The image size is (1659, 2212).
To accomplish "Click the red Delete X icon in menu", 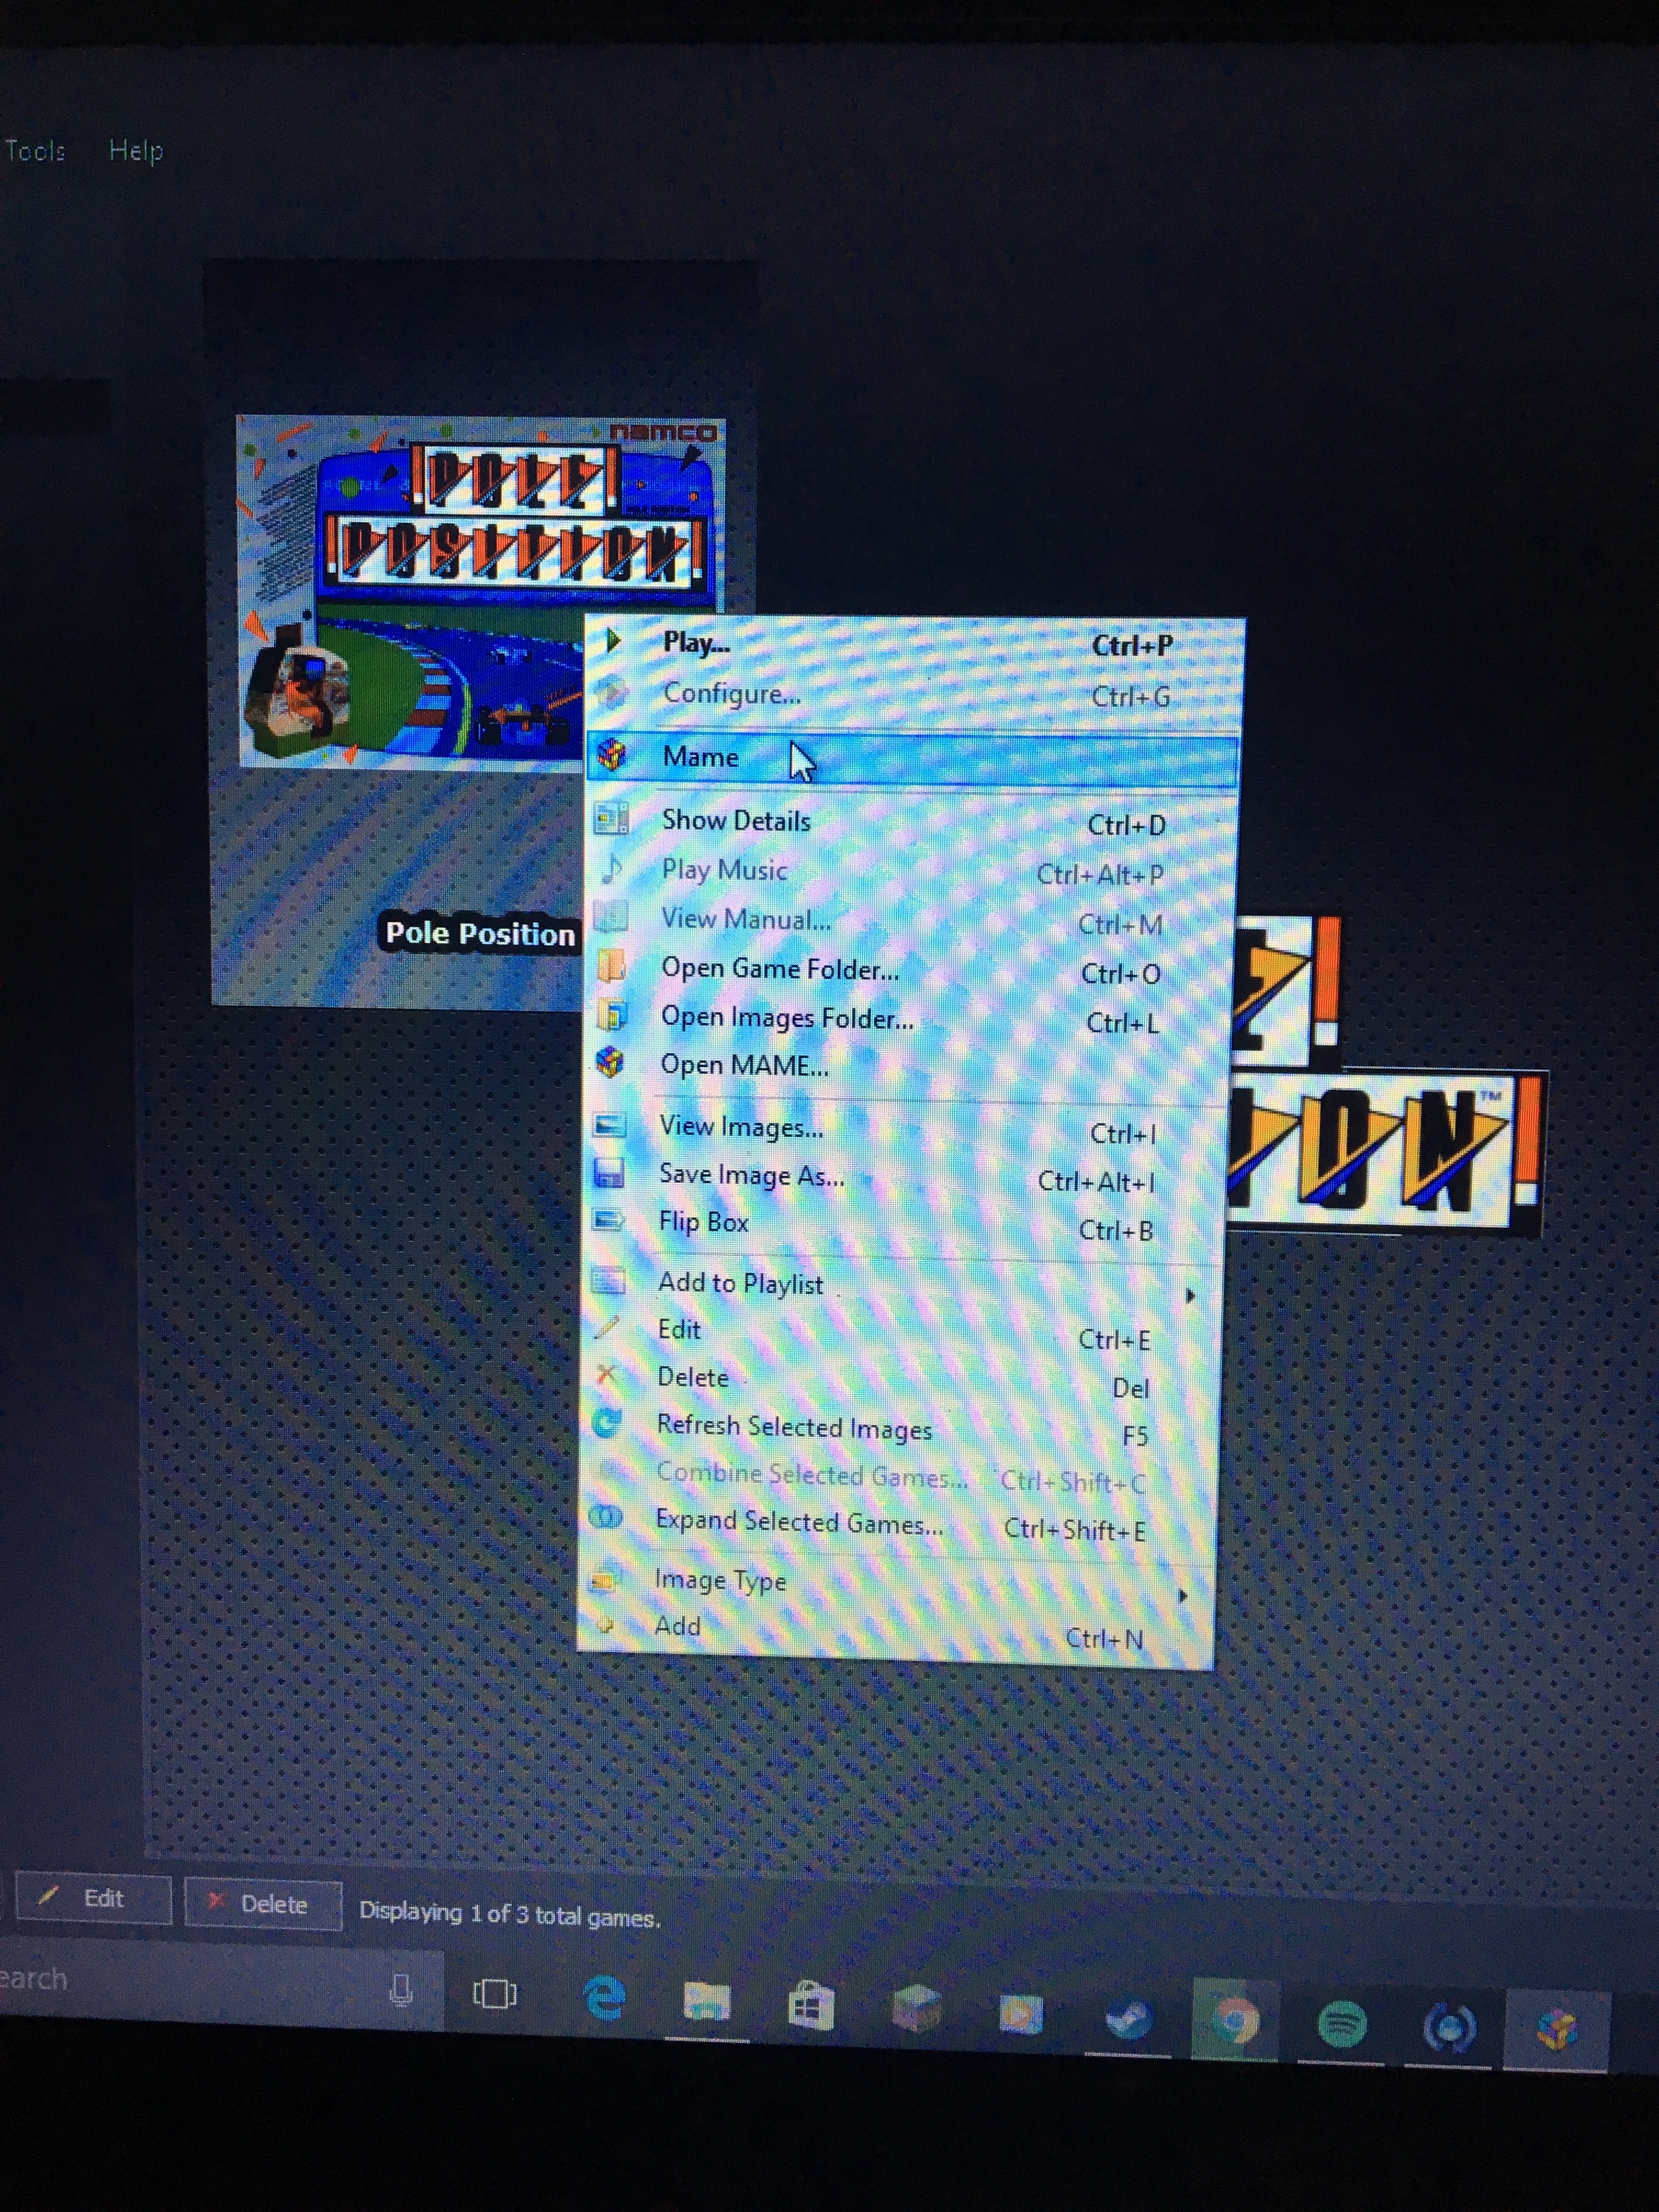I will tap(606, 1375).
